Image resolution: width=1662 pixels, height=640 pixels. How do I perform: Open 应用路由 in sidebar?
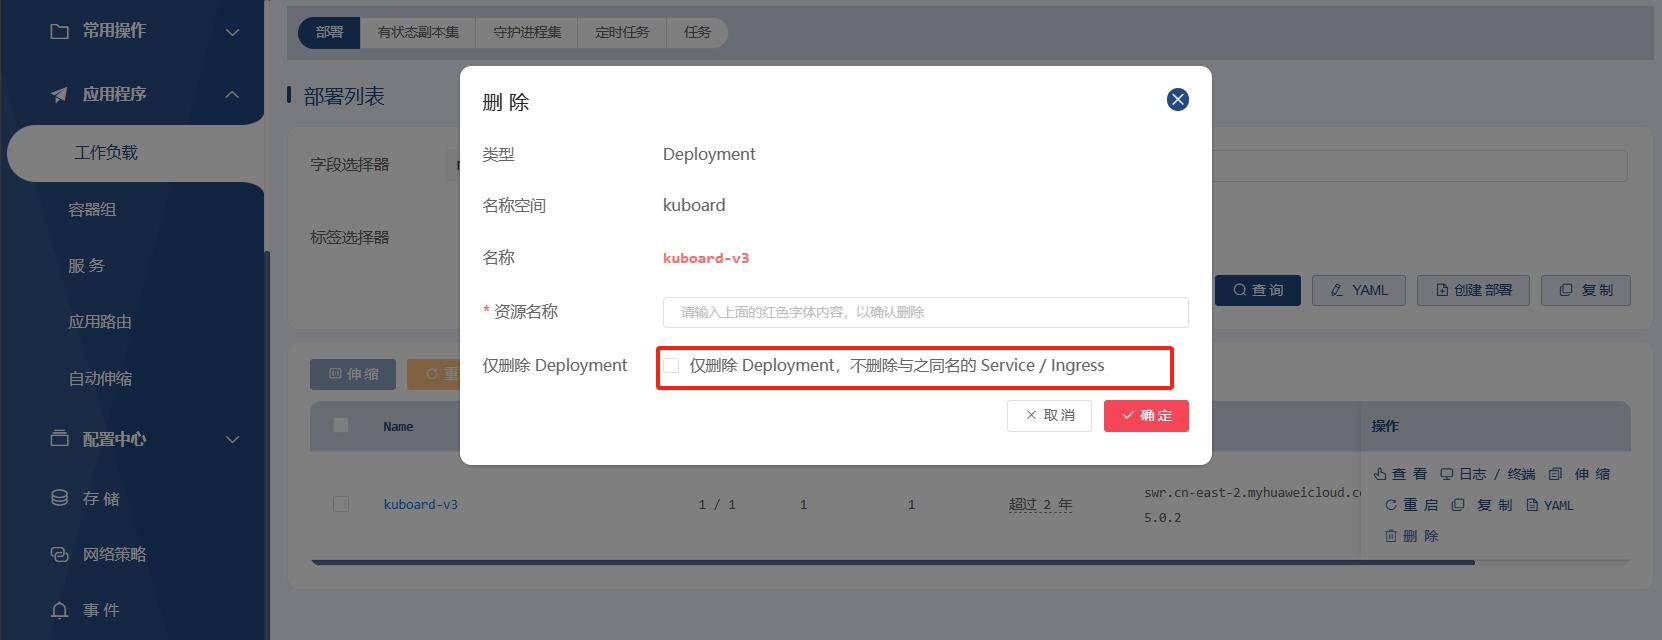coord(100,322)
